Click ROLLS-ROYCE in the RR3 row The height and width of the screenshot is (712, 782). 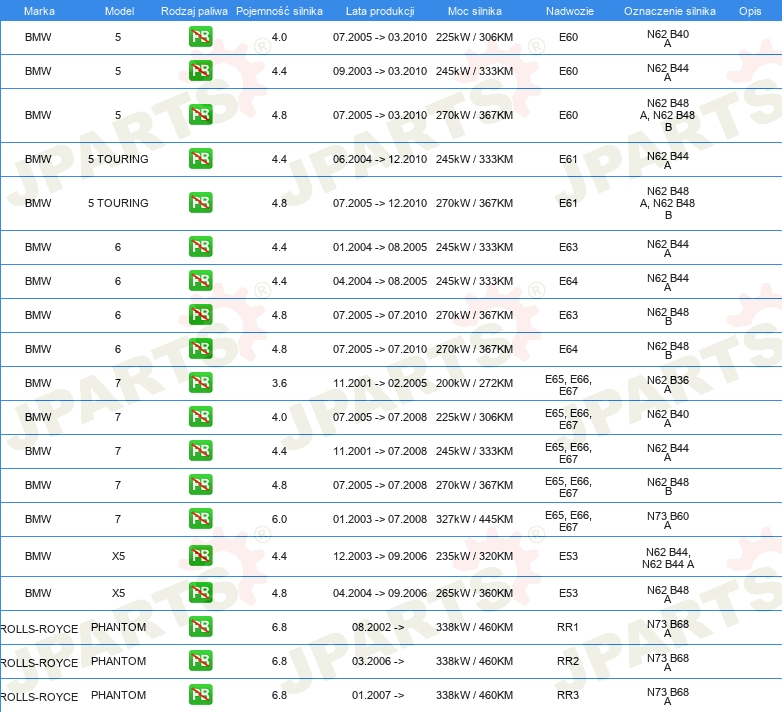click(x=39, y=697)
